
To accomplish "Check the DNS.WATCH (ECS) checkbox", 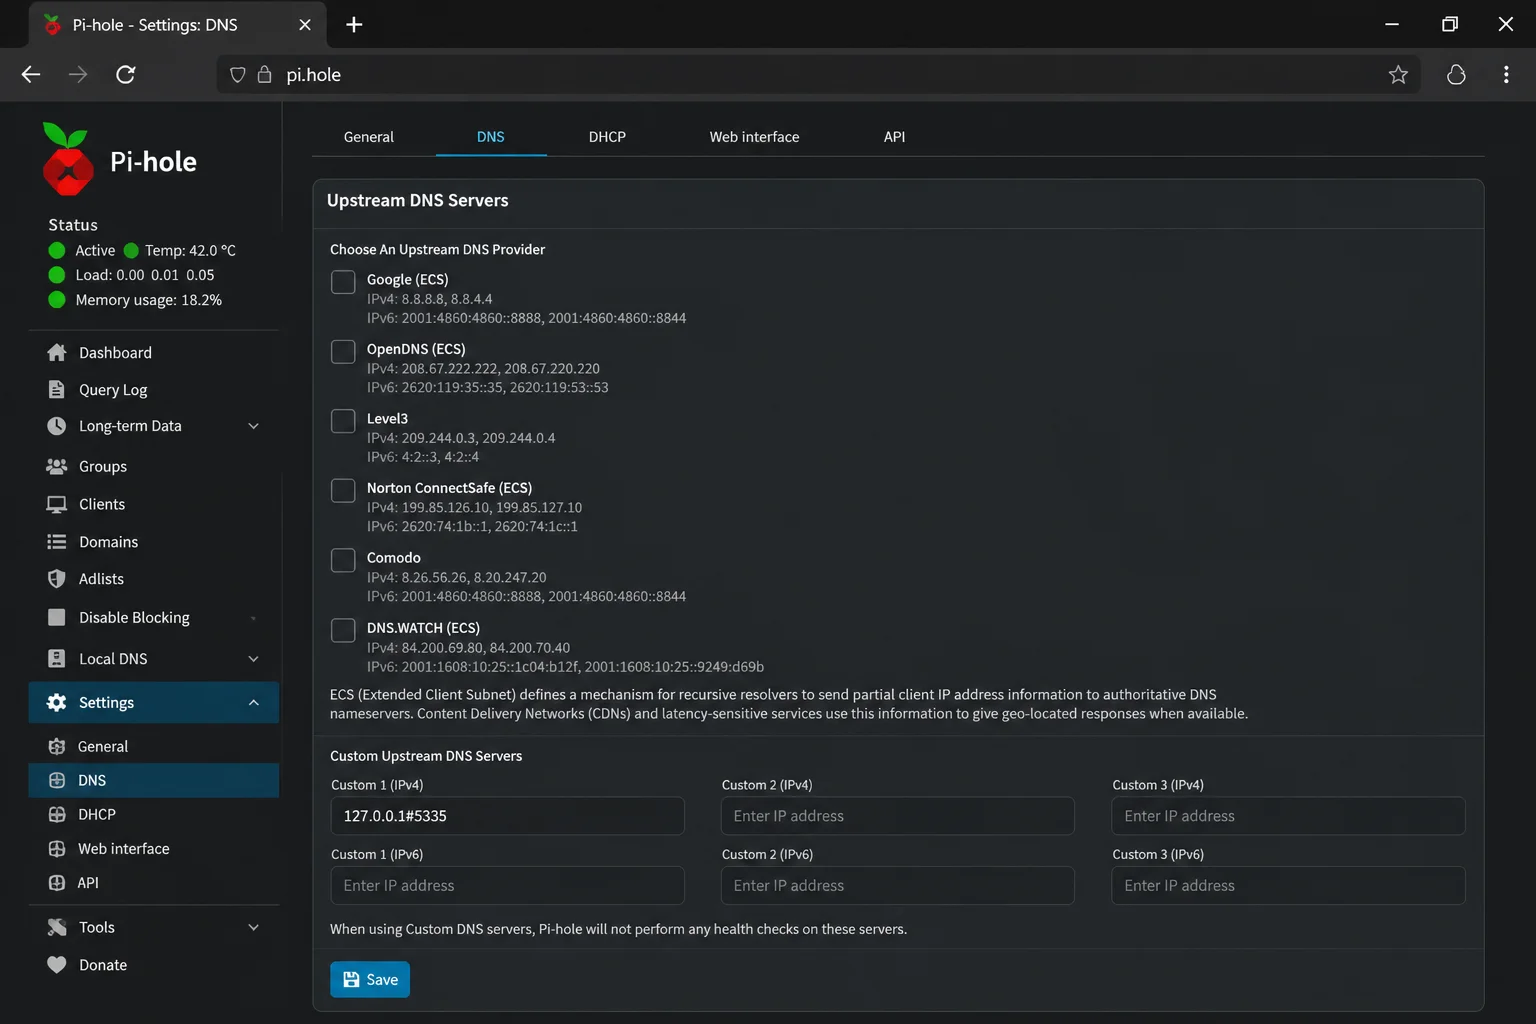I will pyautogui.click(x=343, y=630).
